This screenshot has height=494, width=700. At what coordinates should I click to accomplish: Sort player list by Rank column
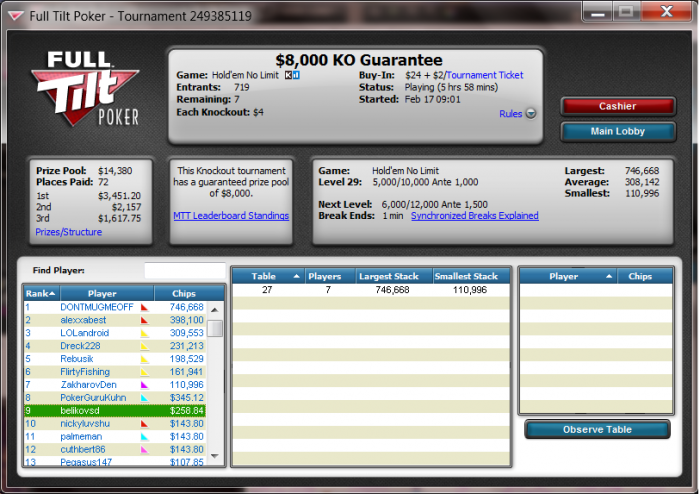(42, 294)
